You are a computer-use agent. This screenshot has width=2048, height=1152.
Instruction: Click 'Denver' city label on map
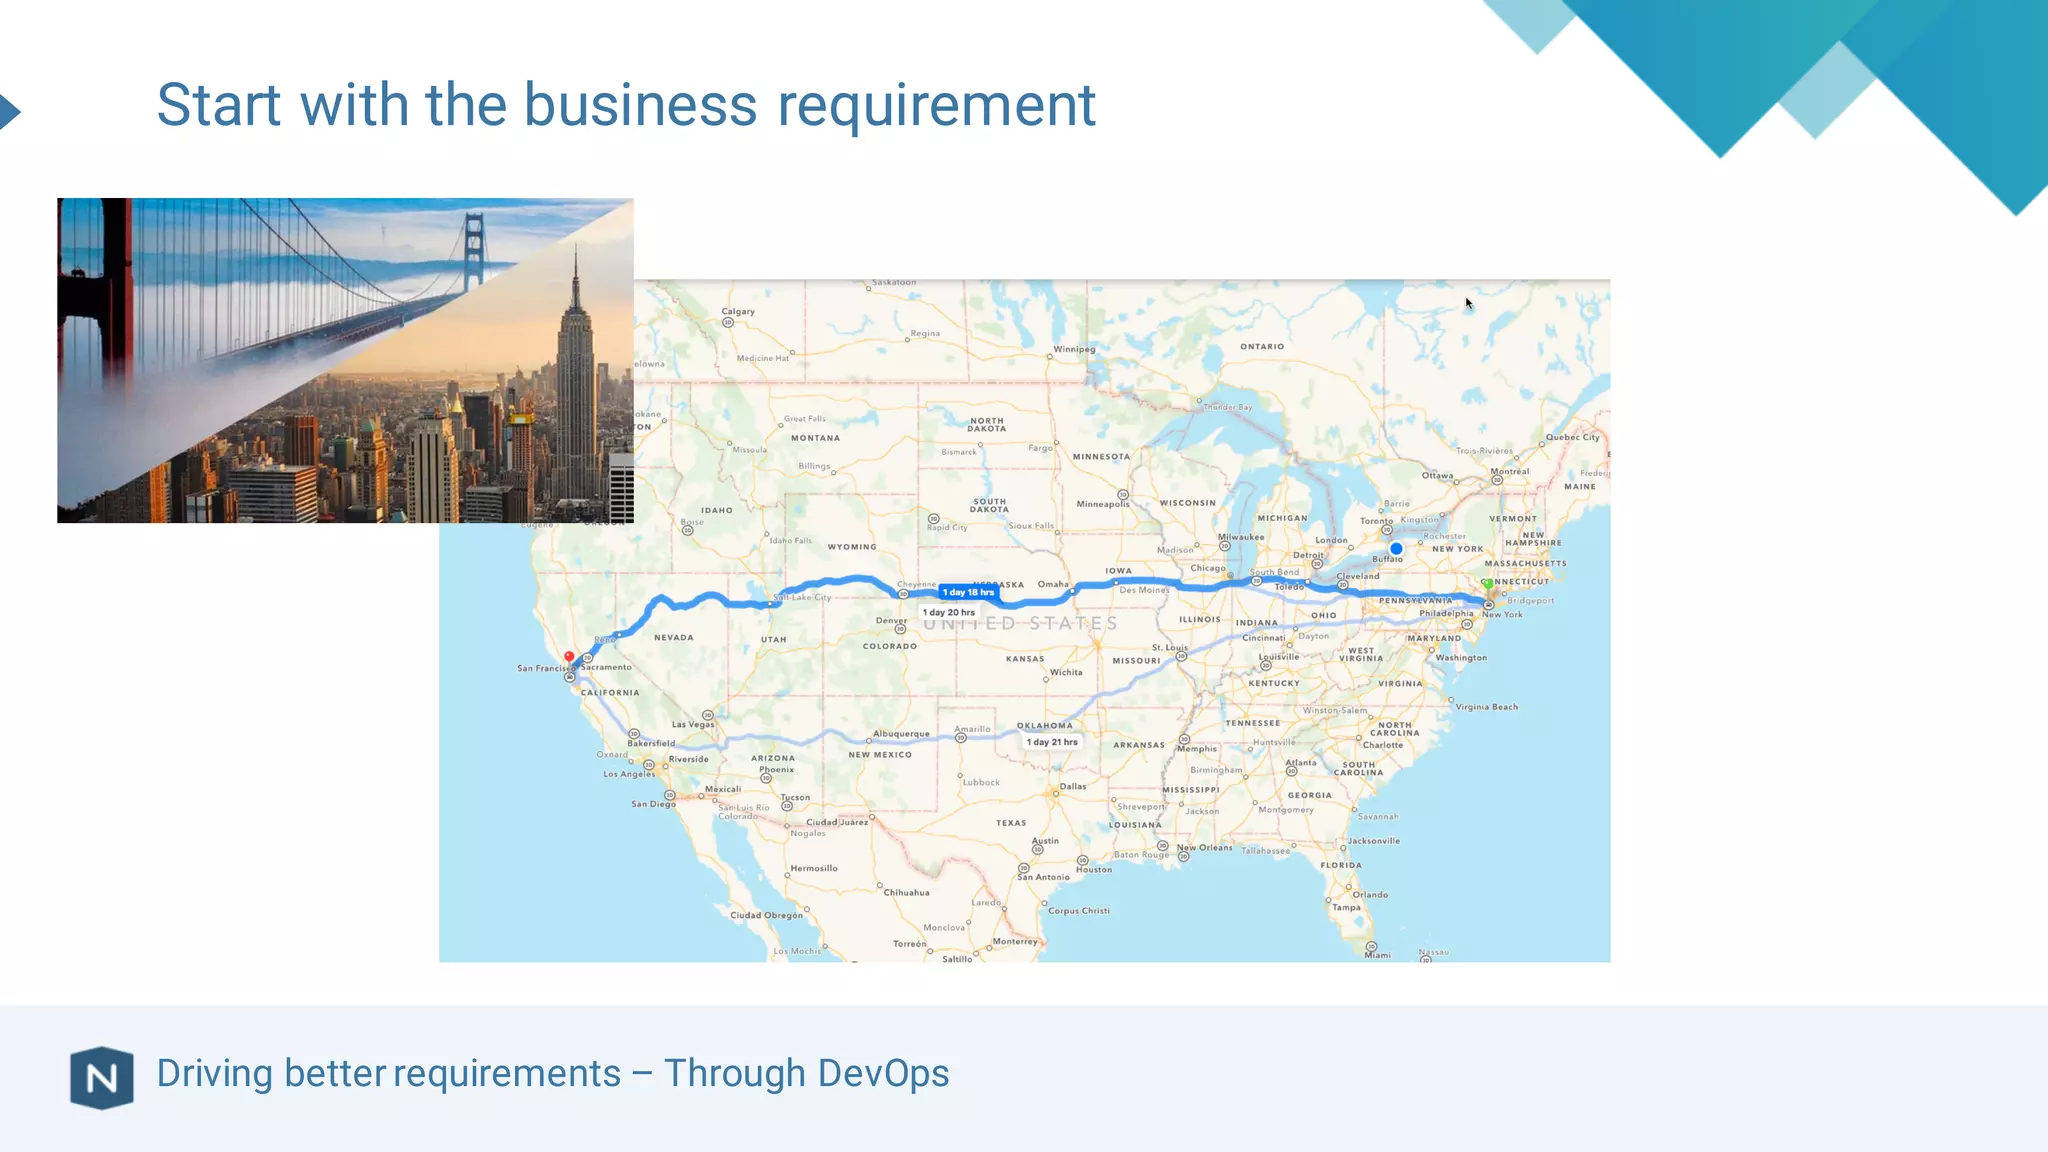[891, 620]
